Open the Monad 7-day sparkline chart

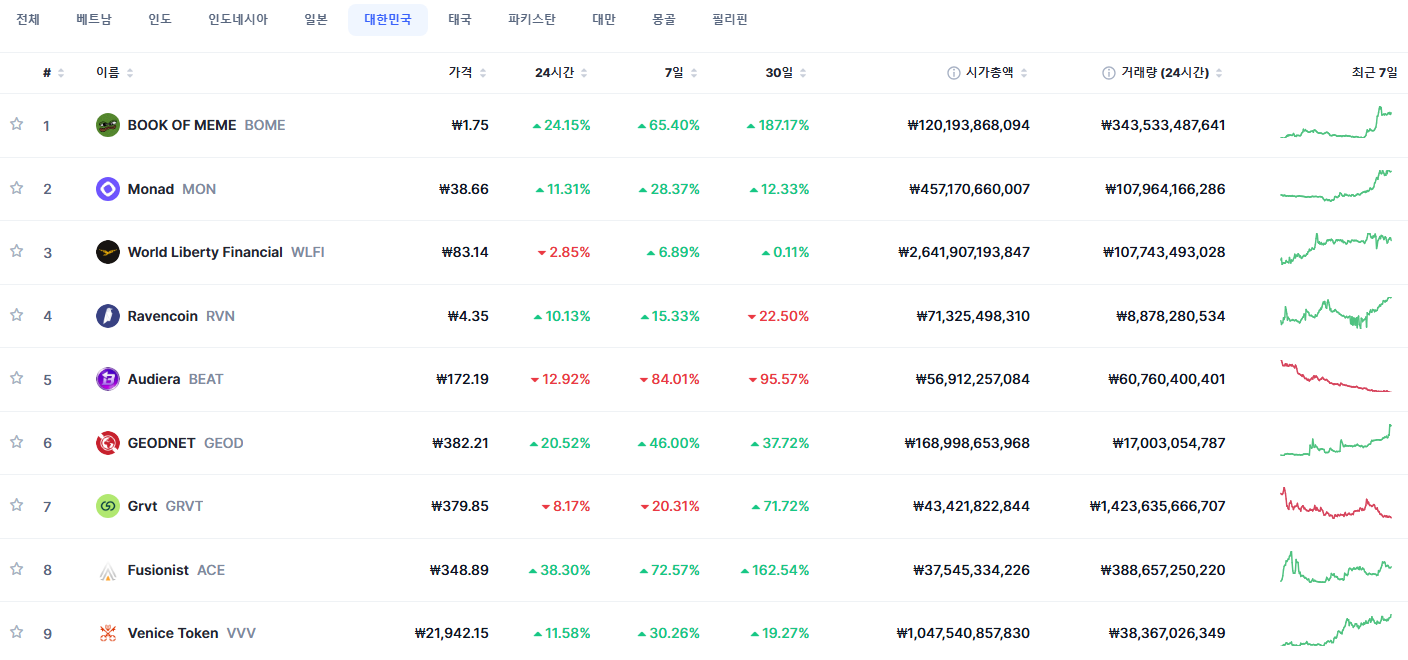1335,186
